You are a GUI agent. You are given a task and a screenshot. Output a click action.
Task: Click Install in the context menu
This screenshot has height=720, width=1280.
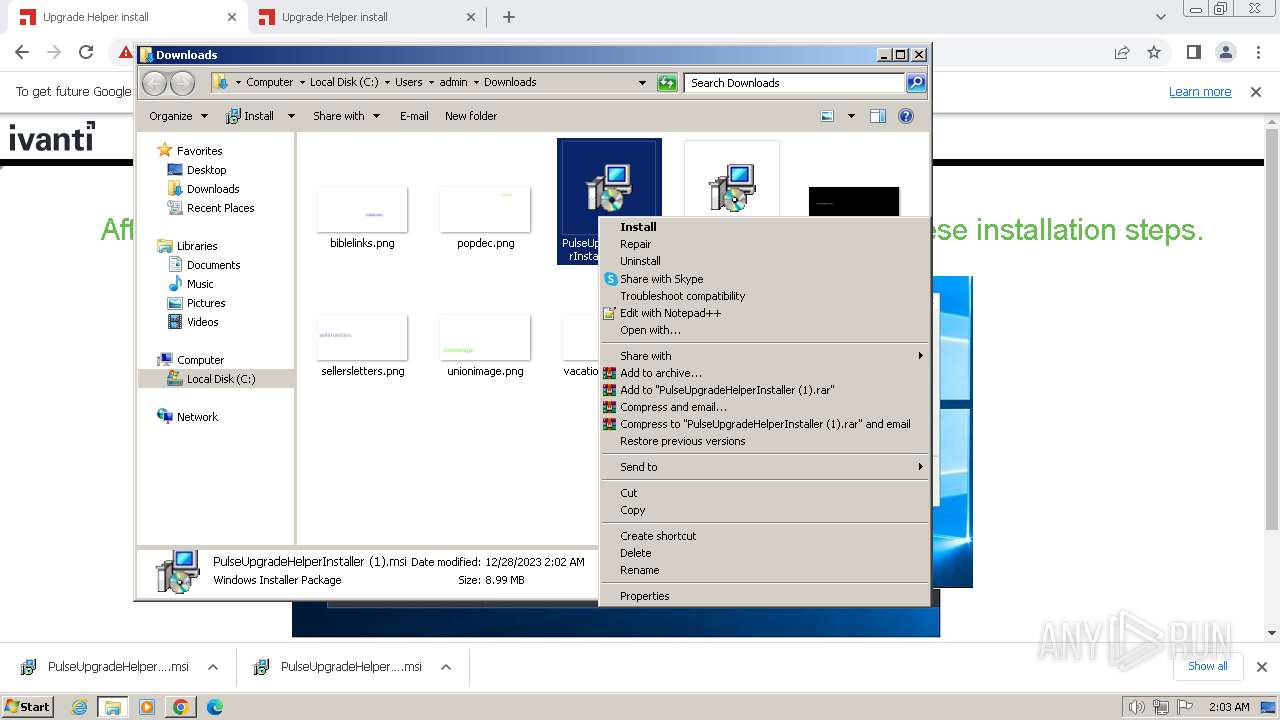[638, 227]
